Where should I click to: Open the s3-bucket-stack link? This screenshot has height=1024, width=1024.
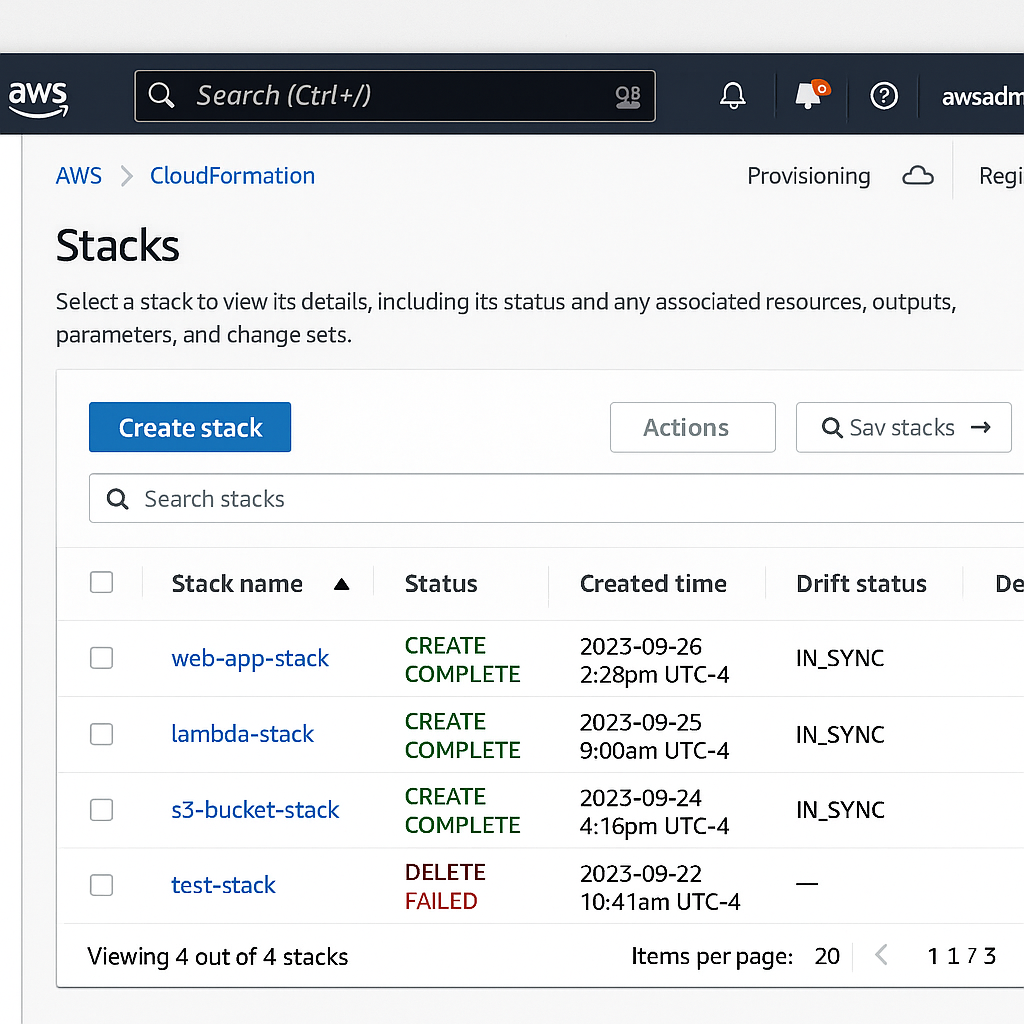click(x=255, y=810)
